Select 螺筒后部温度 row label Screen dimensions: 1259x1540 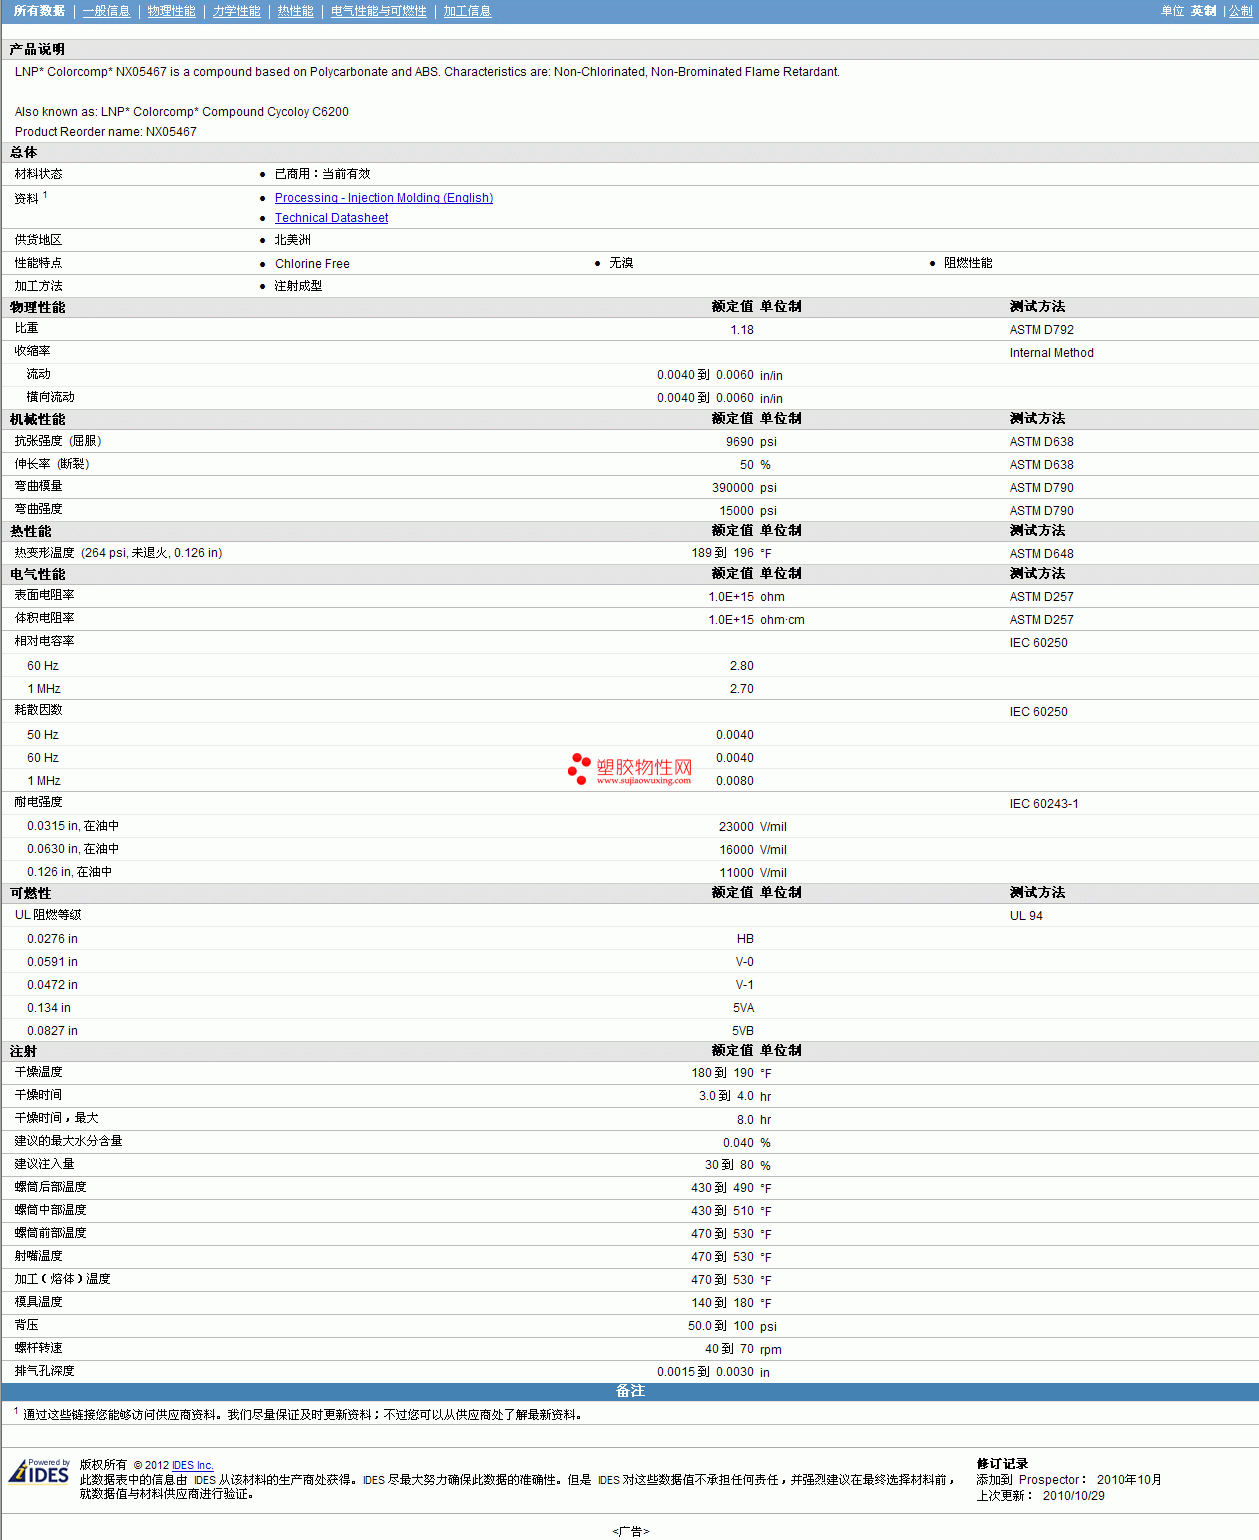[x=50, y=1187]
